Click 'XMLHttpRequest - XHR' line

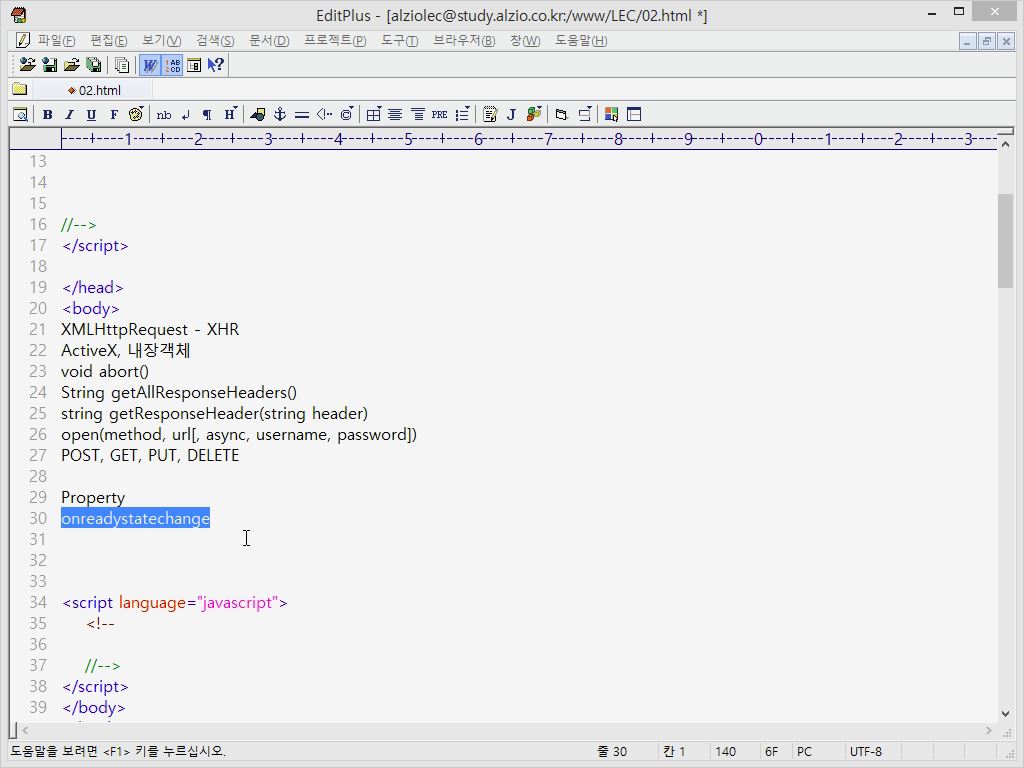coord(150,329)
